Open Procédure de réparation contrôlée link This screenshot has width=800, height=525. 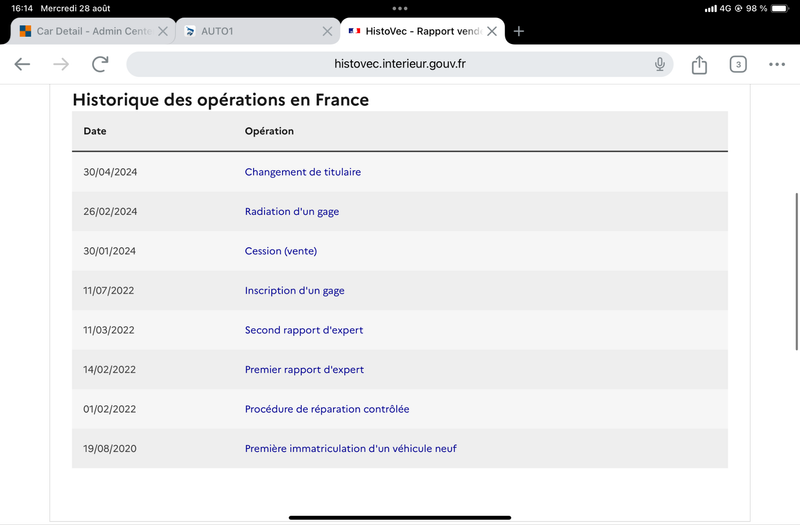point(327,409)
